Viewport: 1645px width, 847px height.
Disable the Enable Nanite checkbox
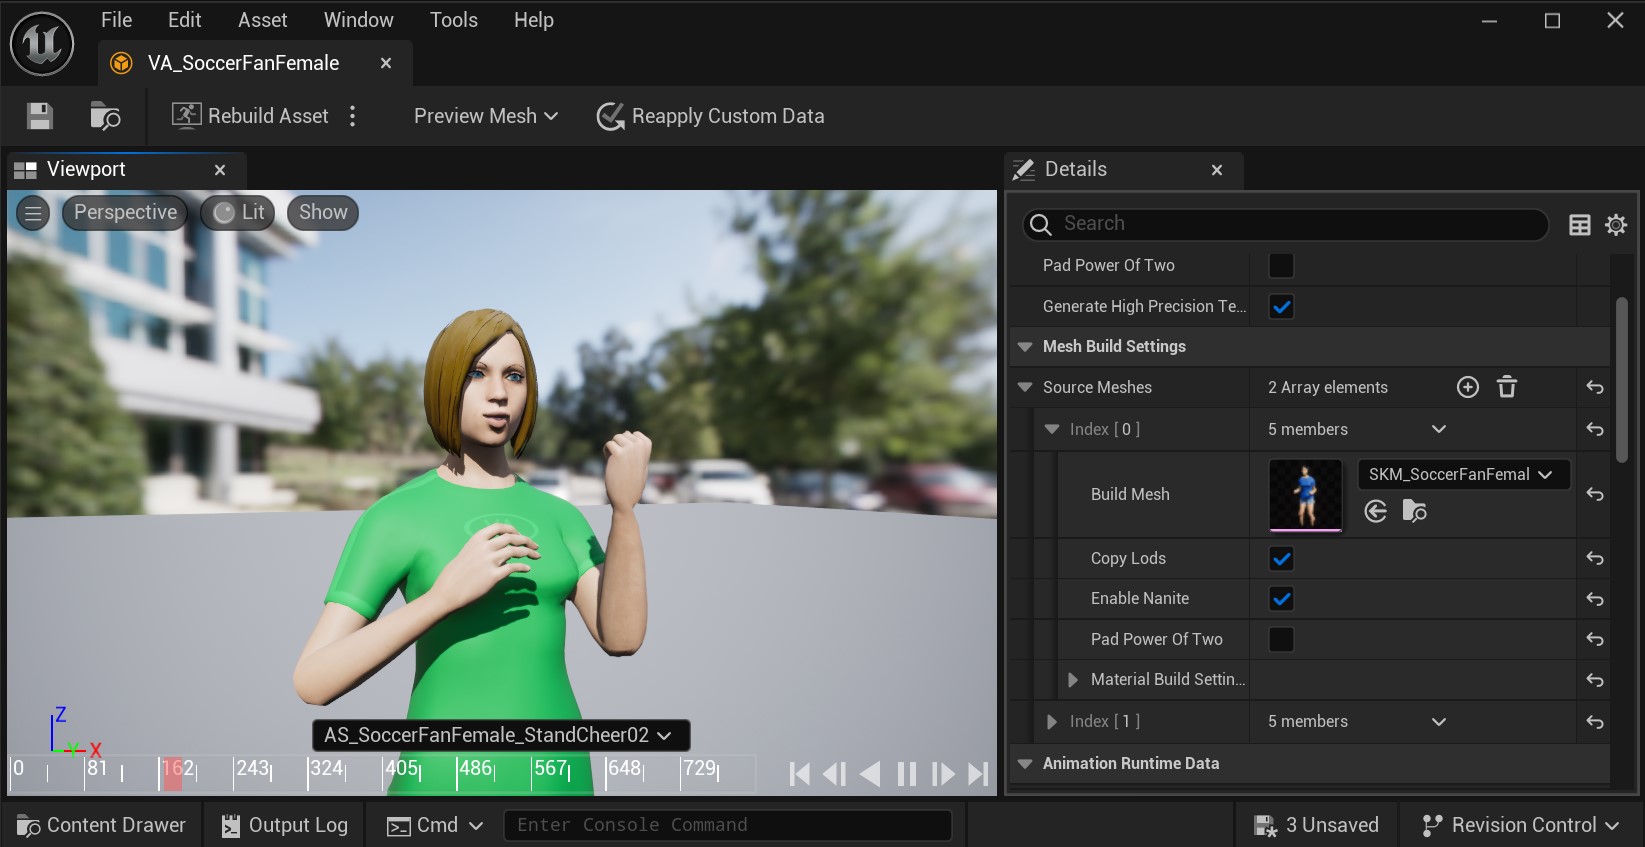[1281, 598]
